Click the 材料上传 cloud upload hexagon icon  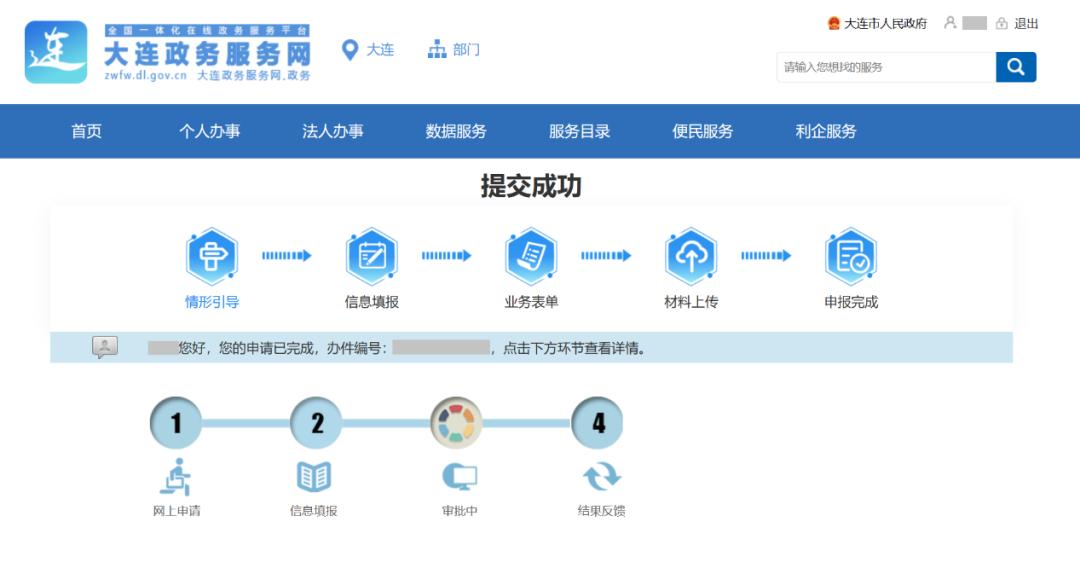691,256
